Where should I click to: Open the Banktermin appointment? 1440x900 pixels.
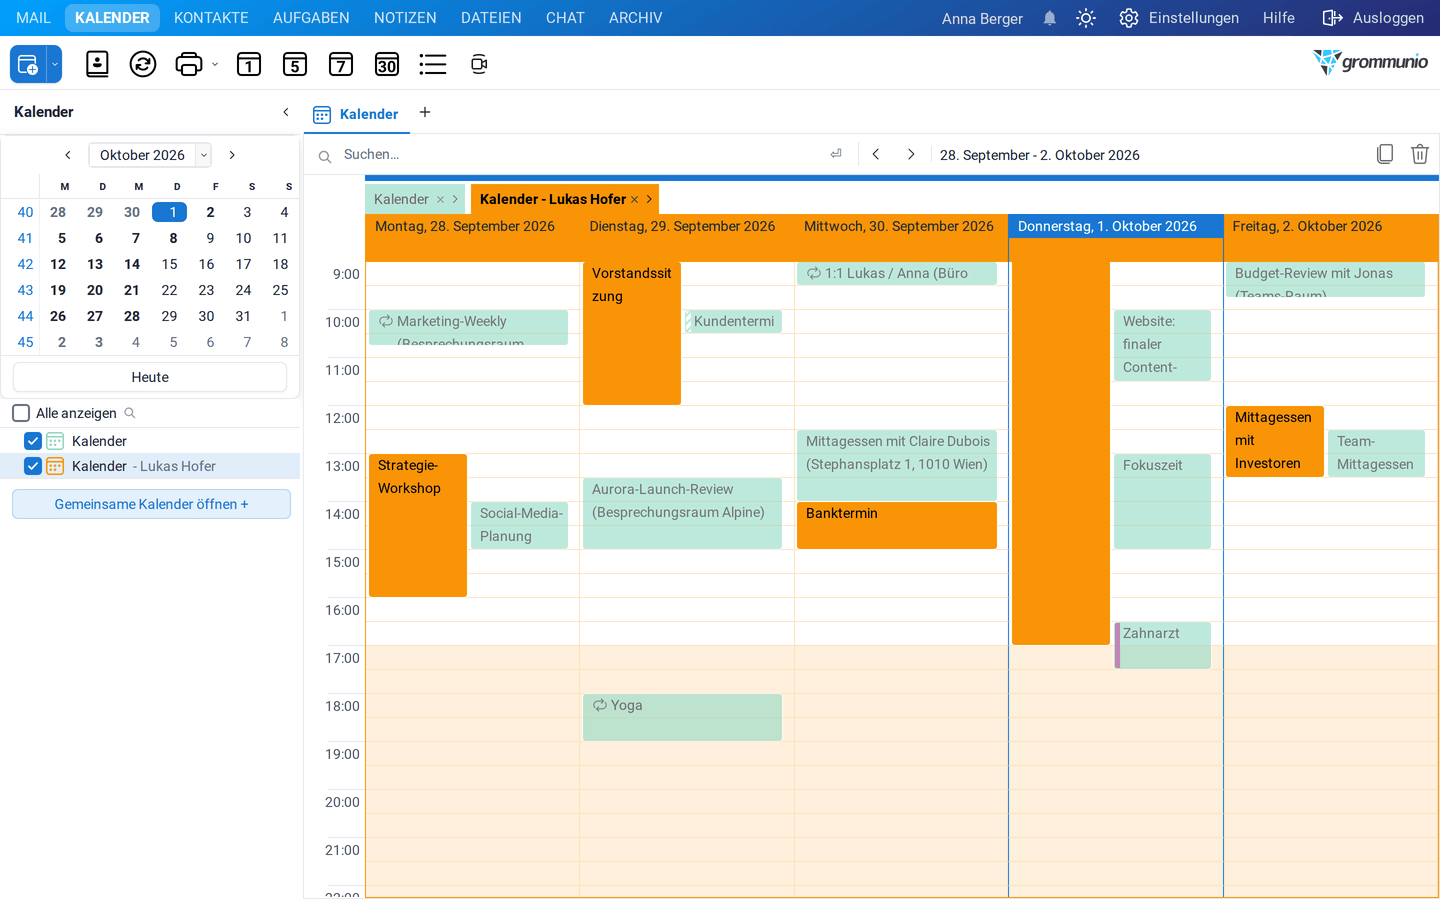point(897,525)
